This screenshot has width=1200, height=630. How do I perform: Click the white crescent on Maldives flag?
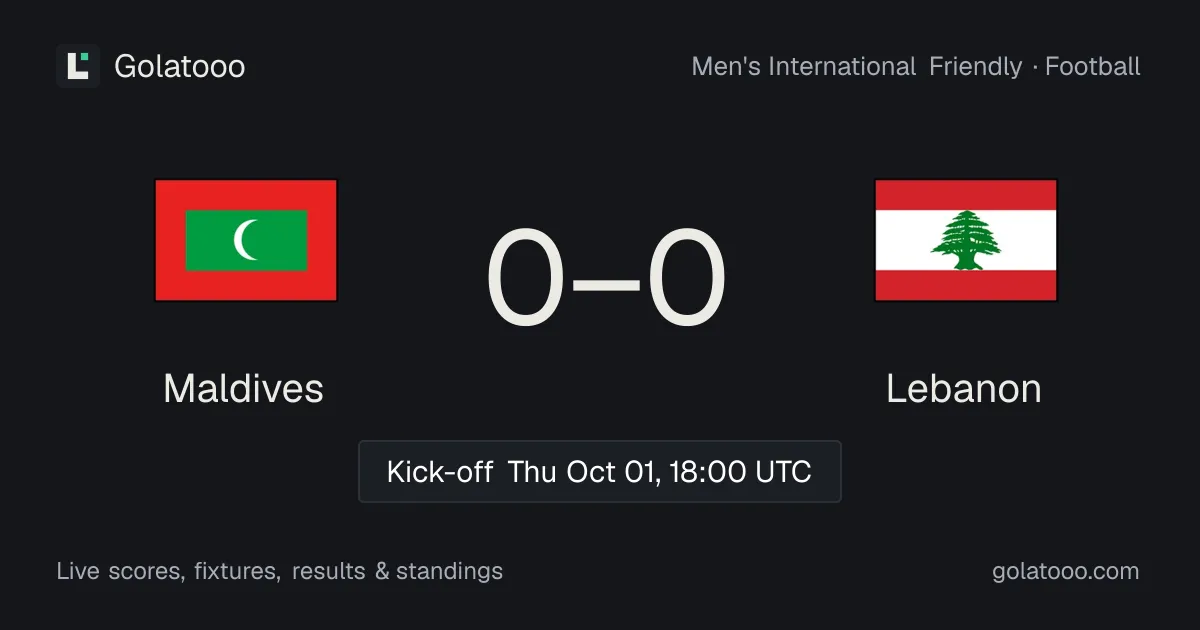pyautogui.click(x=243, y=240)
